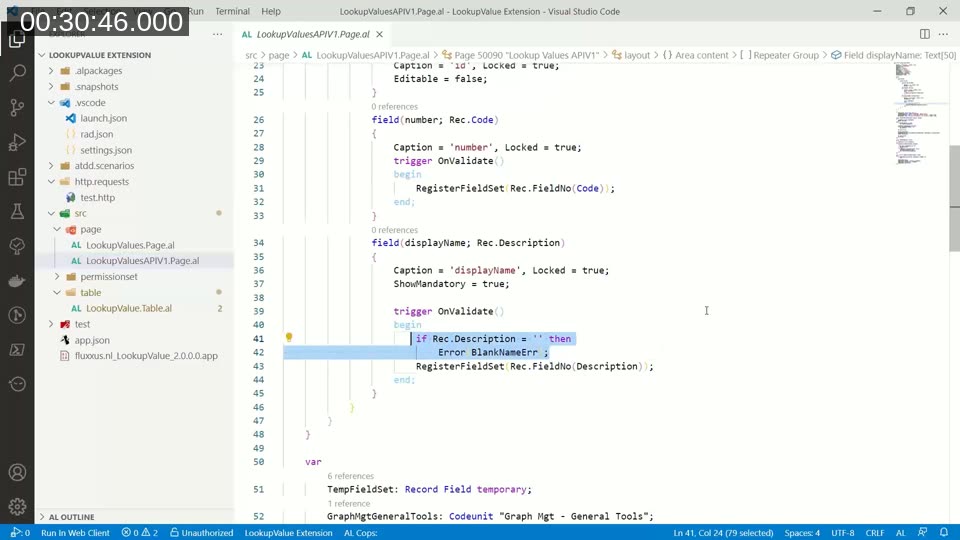
Task: Select the LookupValuesAPIV1.Page.al editor tab
Action: (x=312, y=34)
